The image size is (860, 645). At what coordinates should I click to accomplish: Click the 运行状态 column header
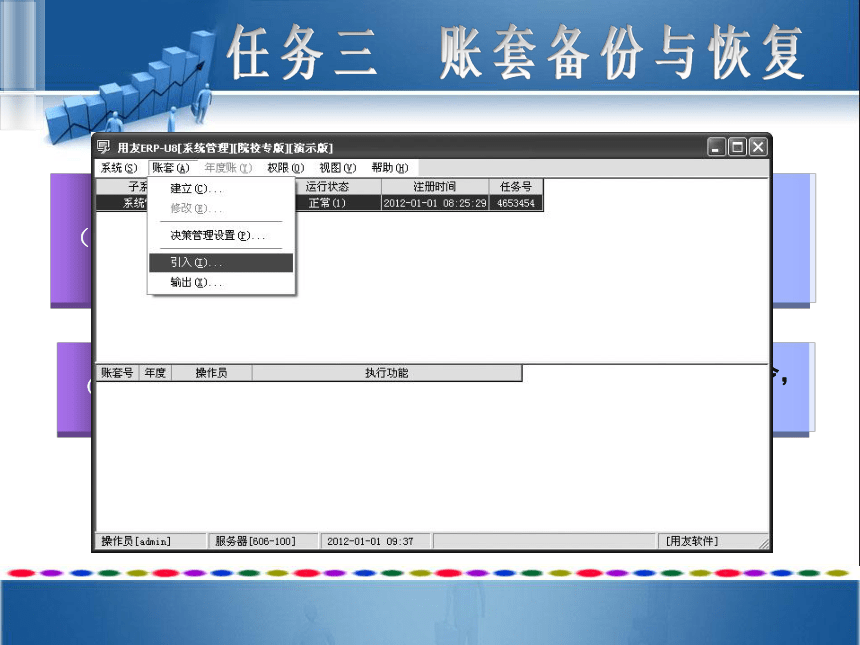pyautogui.click(x=338, y=186)
